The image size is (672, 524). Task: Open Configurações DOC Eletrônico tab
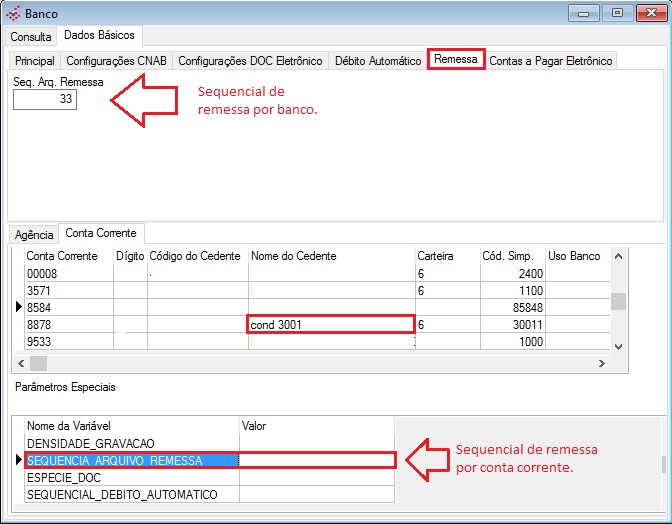tap(250, 61)
